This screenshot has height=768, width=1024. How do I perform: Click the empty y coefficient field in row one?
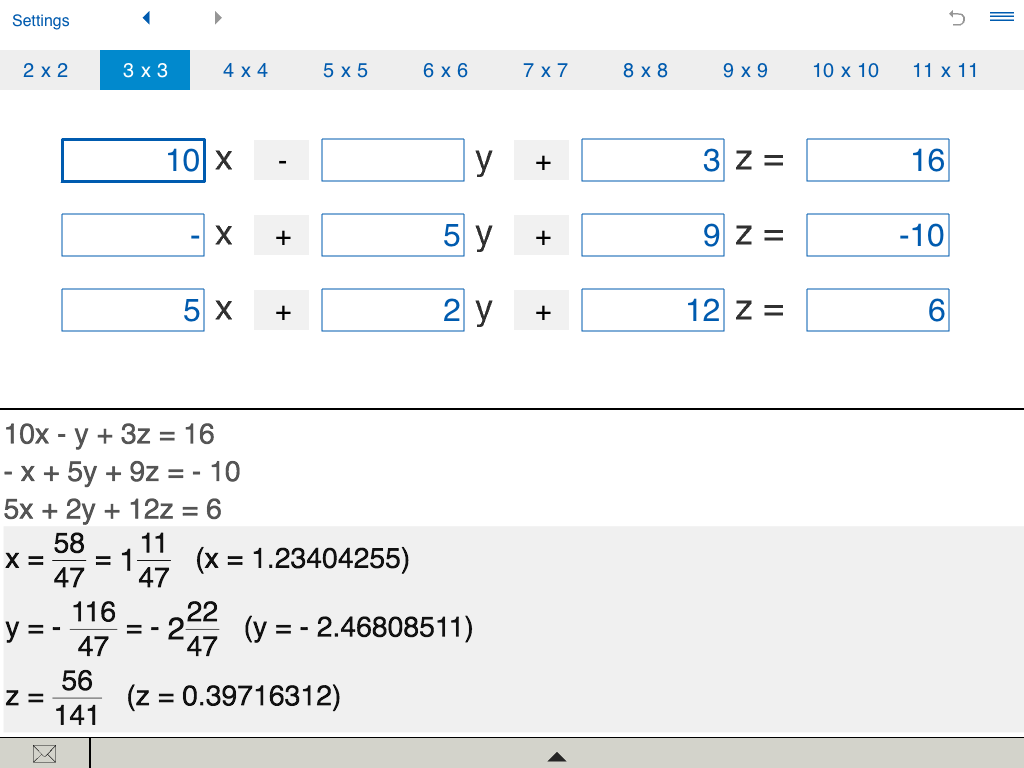[392, 160]
